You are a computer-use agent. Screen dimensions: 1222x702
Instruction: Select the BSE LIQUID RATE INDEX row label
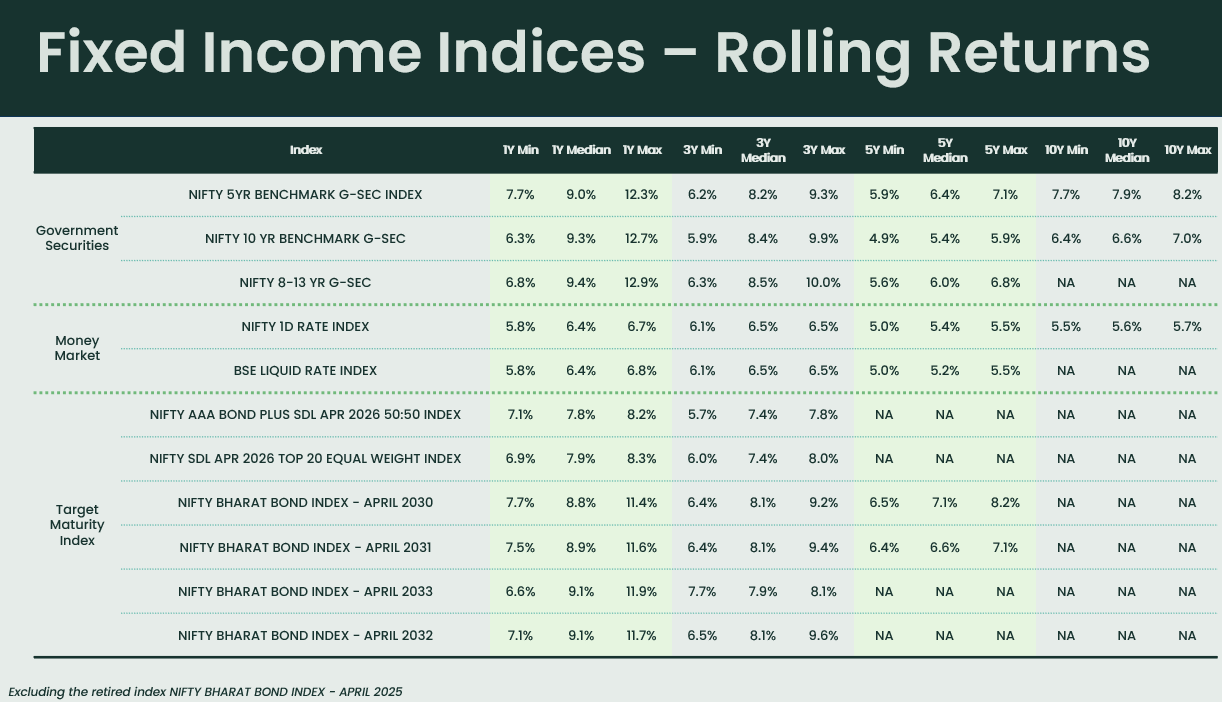[x=305, y=371]
